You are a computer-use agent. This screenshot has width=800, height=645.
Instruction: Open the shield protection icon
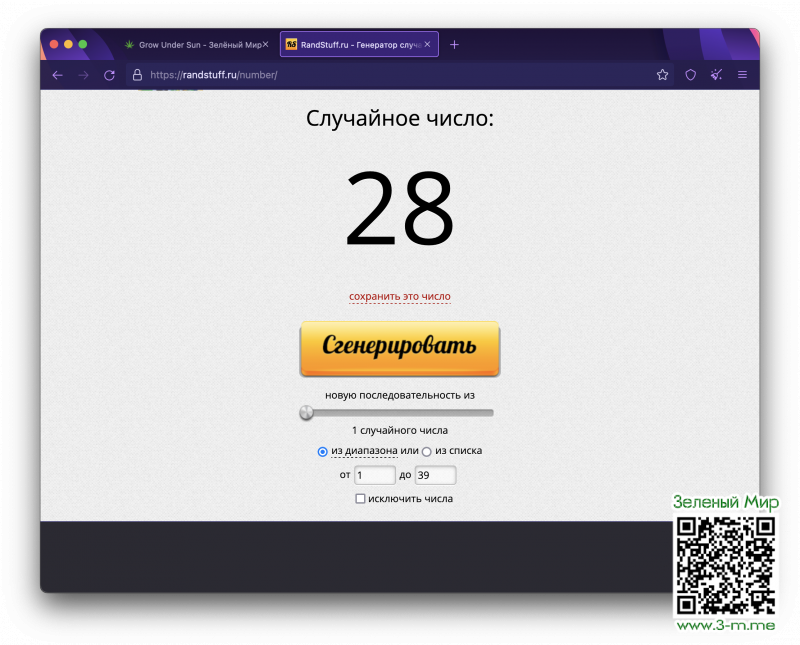click(x=690, y=75)
